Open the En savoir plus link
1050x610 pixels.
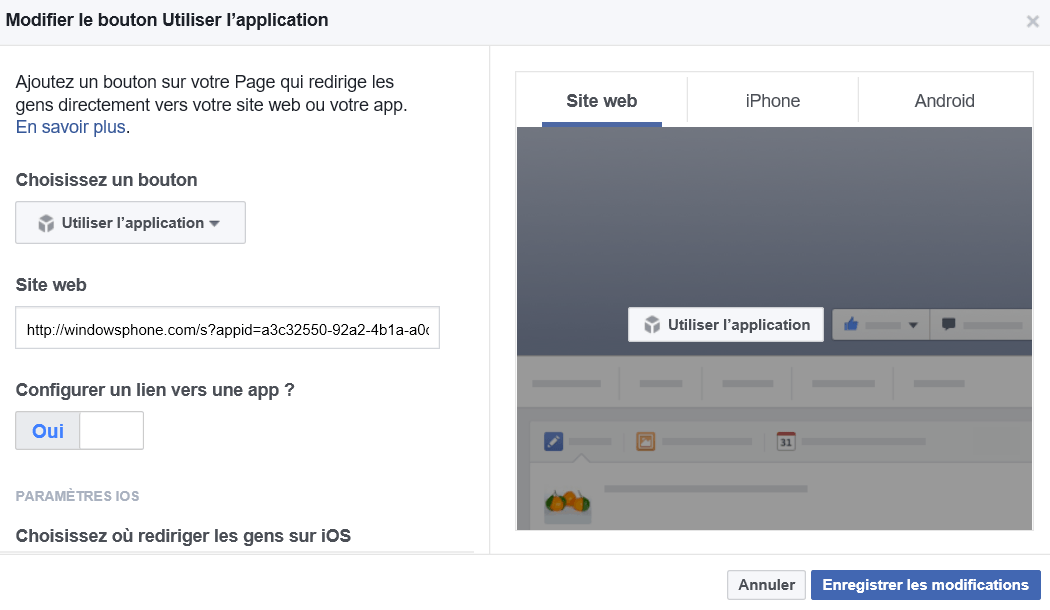(x=71, y=127)
